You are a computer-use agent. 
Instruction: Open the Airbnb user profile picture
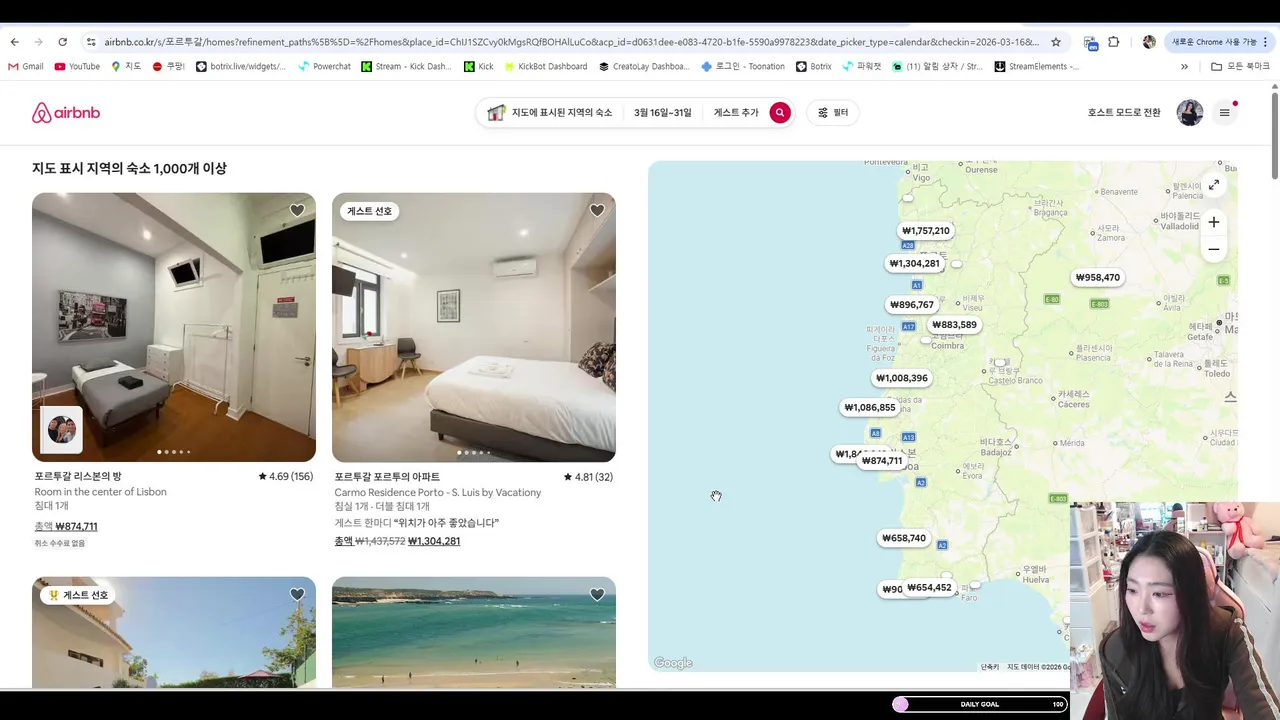[1190, 113]
